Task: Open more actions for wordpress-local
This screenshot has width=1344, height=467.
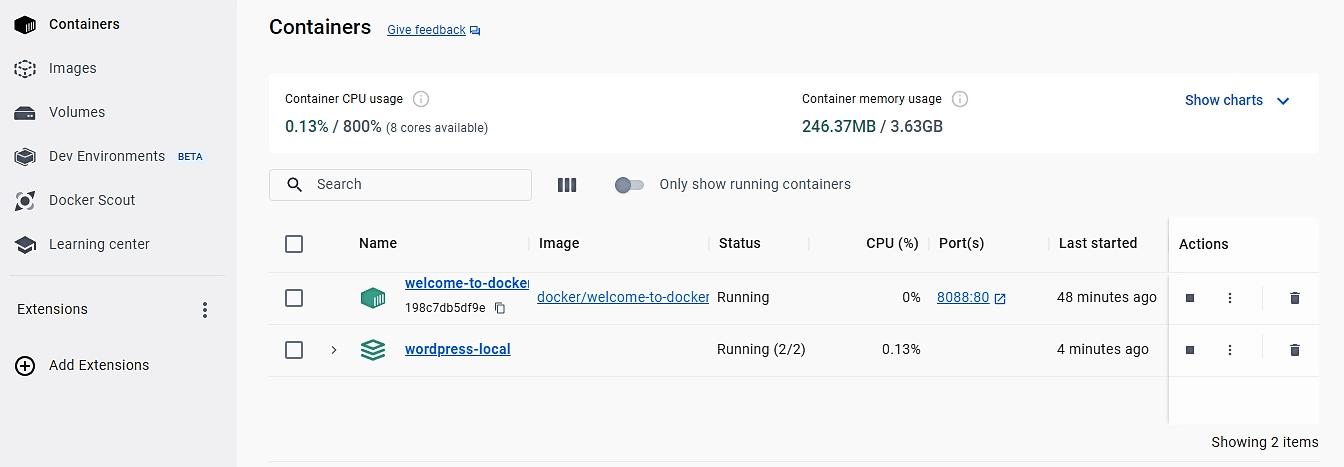Action: pos(1230,350)
